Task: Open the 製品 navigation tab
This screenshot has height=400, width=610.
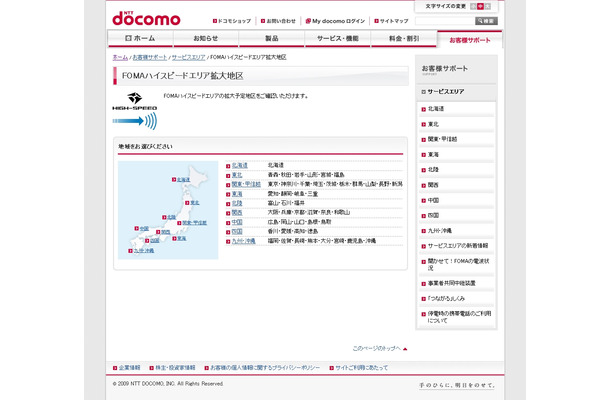Action: coord(272,39)
